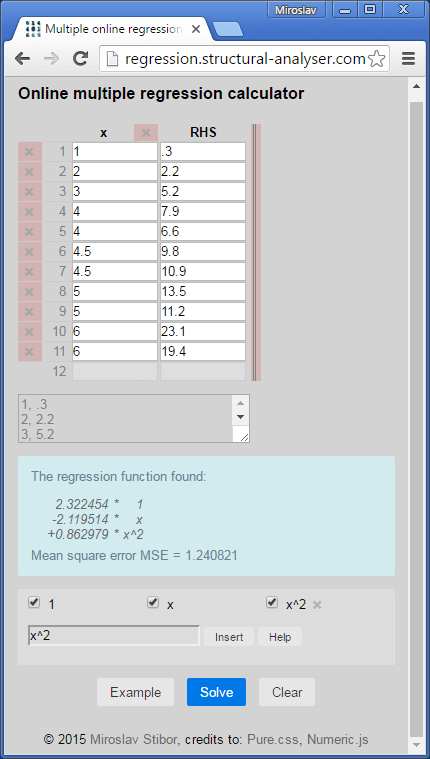The width and height of the screenshot is (430, 759).
Task: Delete row 11 via the X icon
Action: [x=30, y=352]
